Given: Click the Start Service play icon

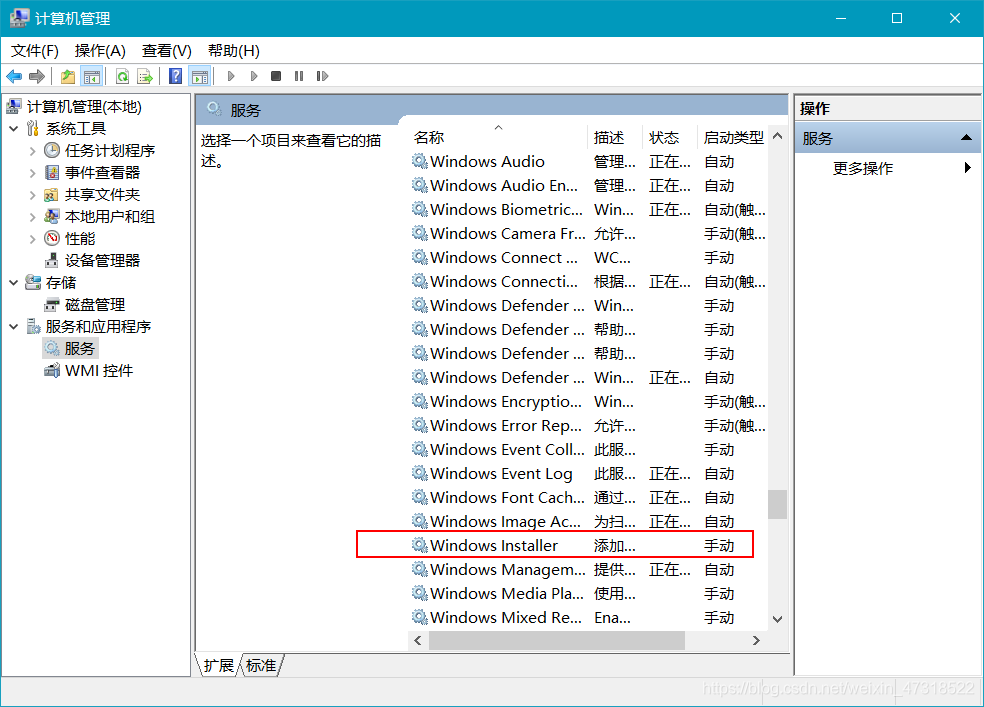Looking at the screenshot, I should [231, 77].
